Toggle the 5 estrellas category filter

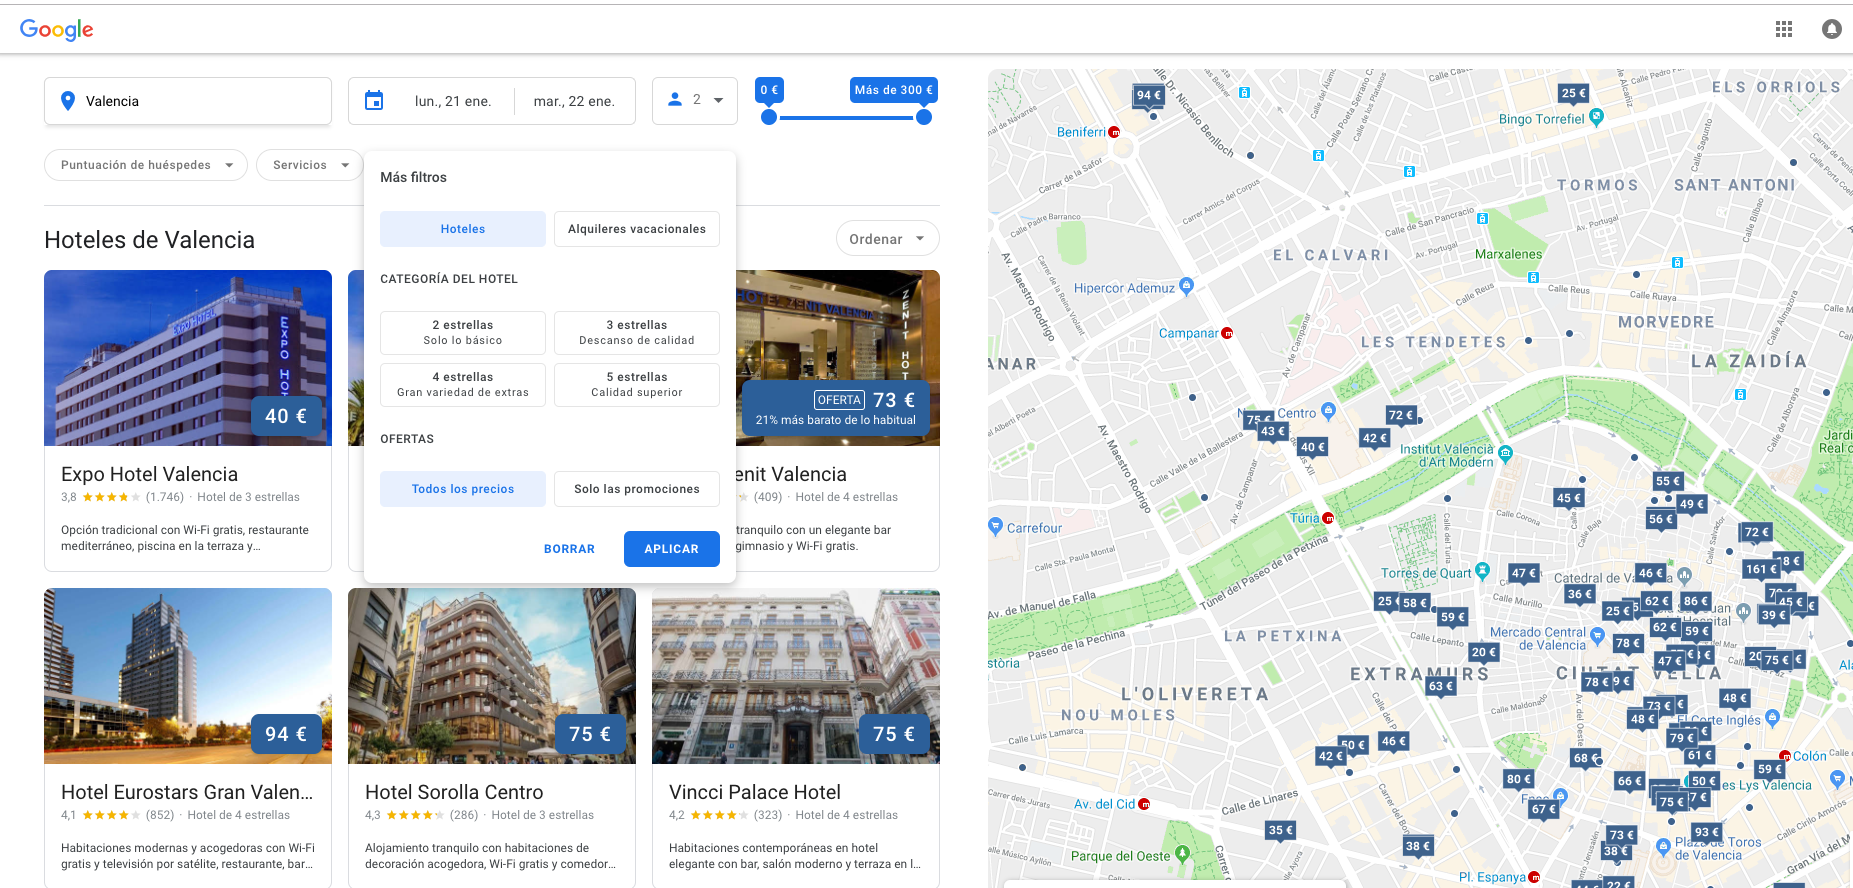(x=636, y=384)
